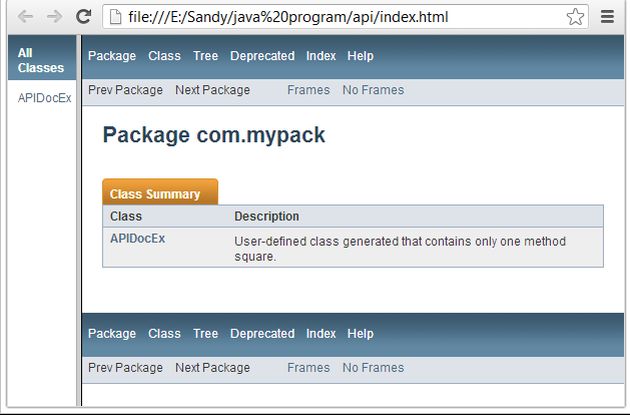Open APIDocEx link in Class Summary table

(137, 238)
